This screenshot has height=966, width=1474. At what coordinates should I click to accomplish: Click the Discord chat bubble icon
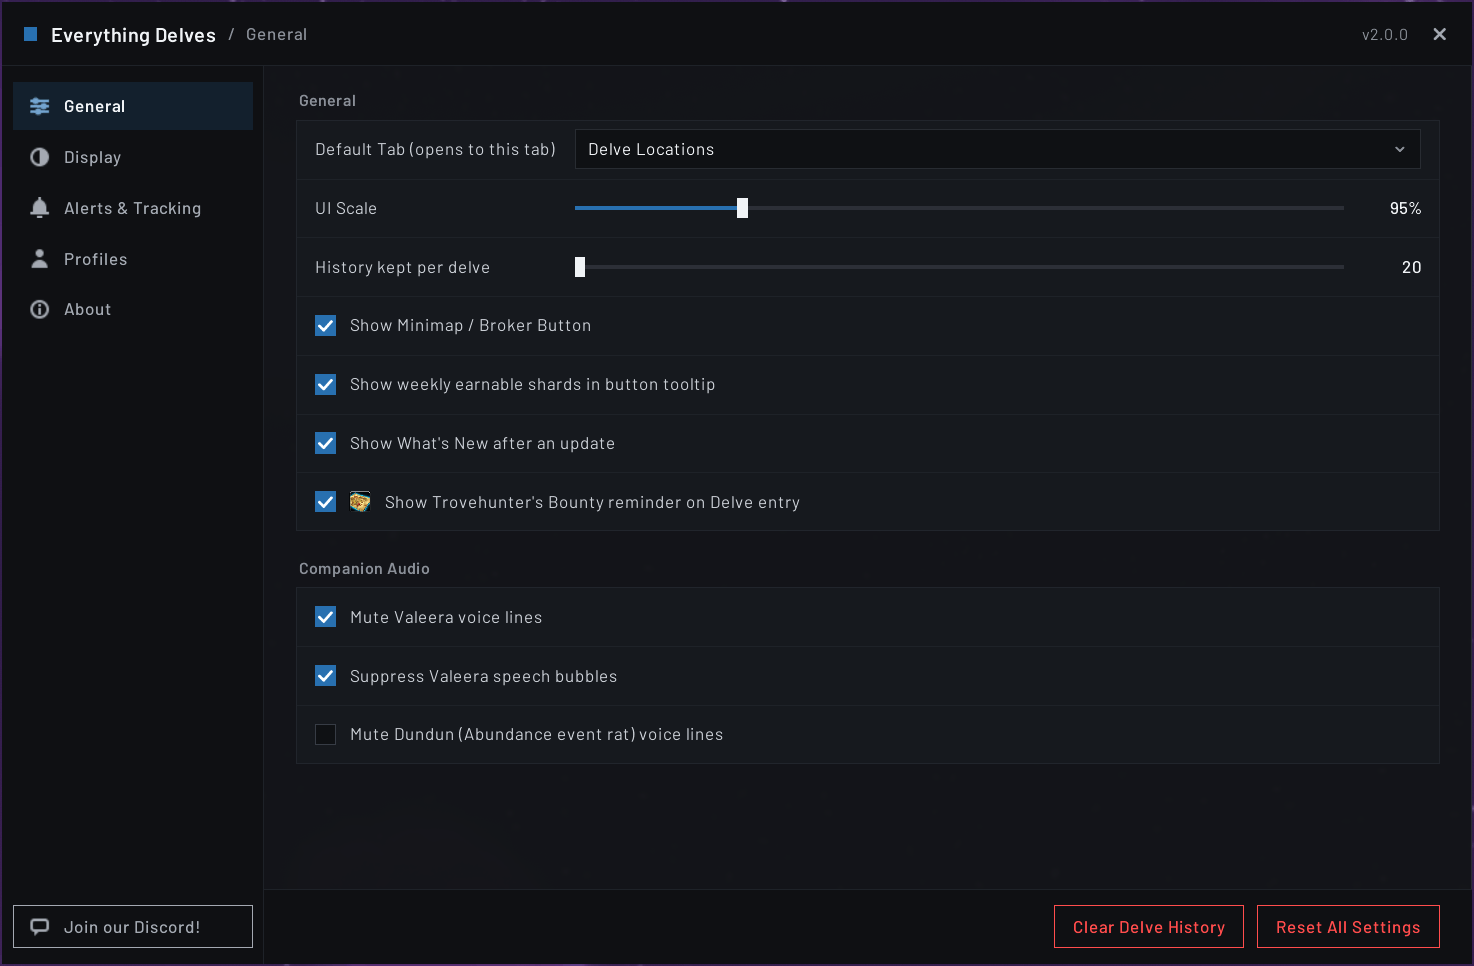[40, 926]
